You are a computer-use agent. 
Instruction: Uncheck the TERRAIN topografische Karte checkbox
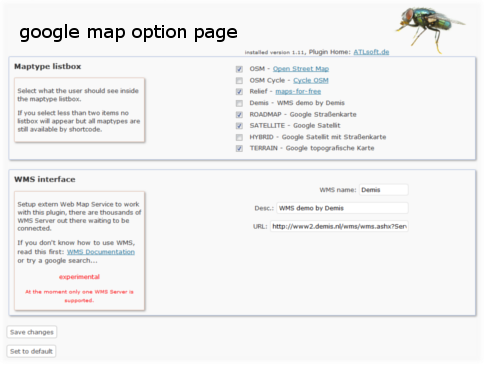click(239, 148)
